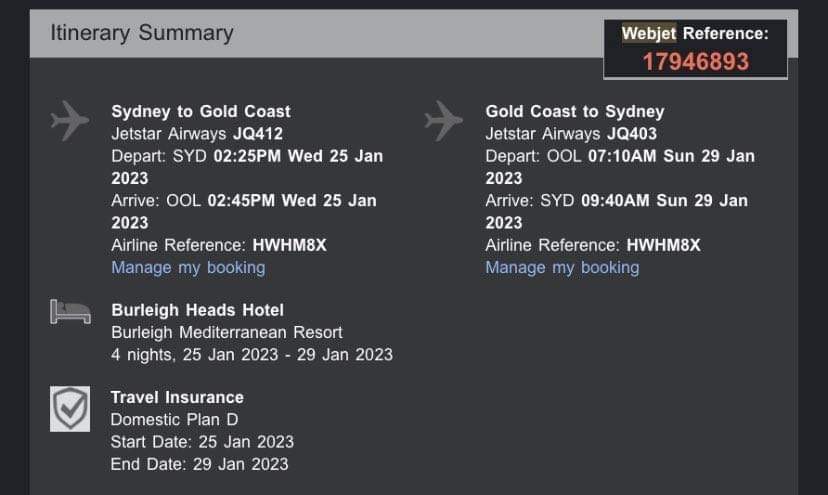This screenshot has height=495, width=828.
Task: Select the Burleigh Heads Hotel title
Action: (197, 310)
